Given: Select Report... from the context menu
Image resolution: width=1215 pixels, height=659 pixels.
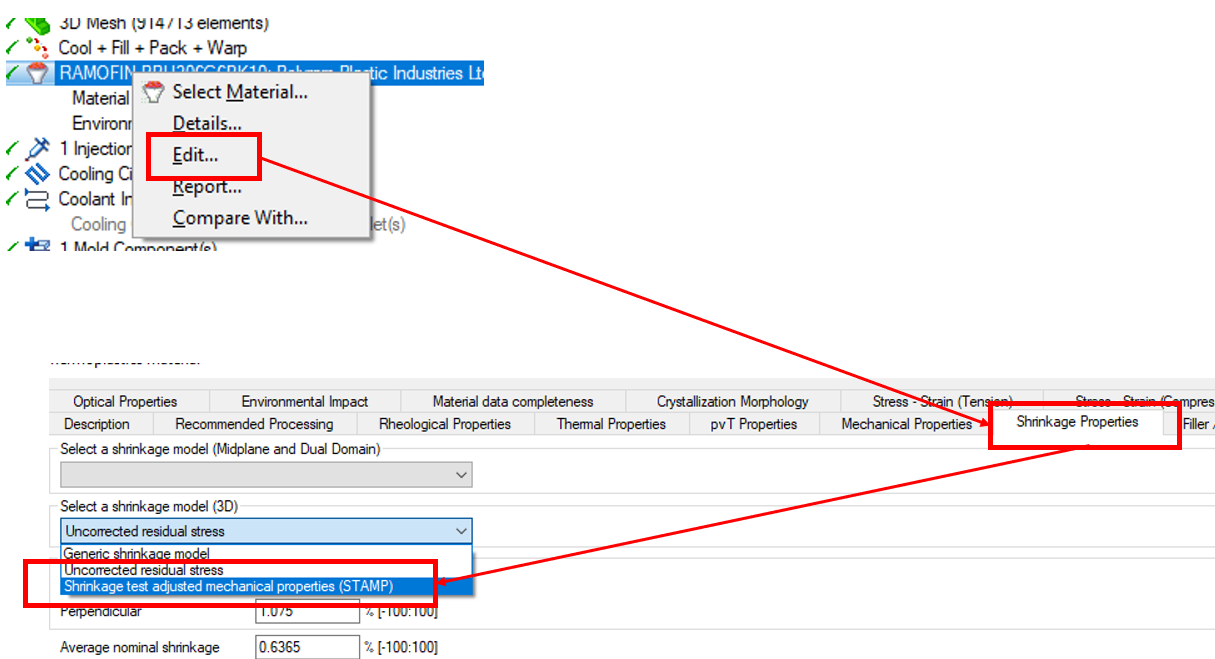Looking at the screenshot, I should point(207,187).
